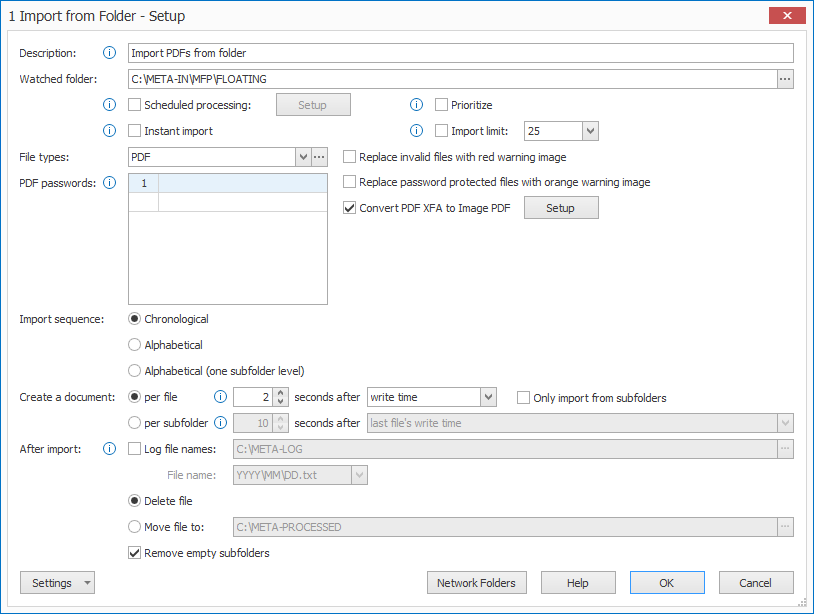The width and height of the screenshot is (814, 614).
Task: Click info icon beside PDF passwords
Action: click(110, 182)
